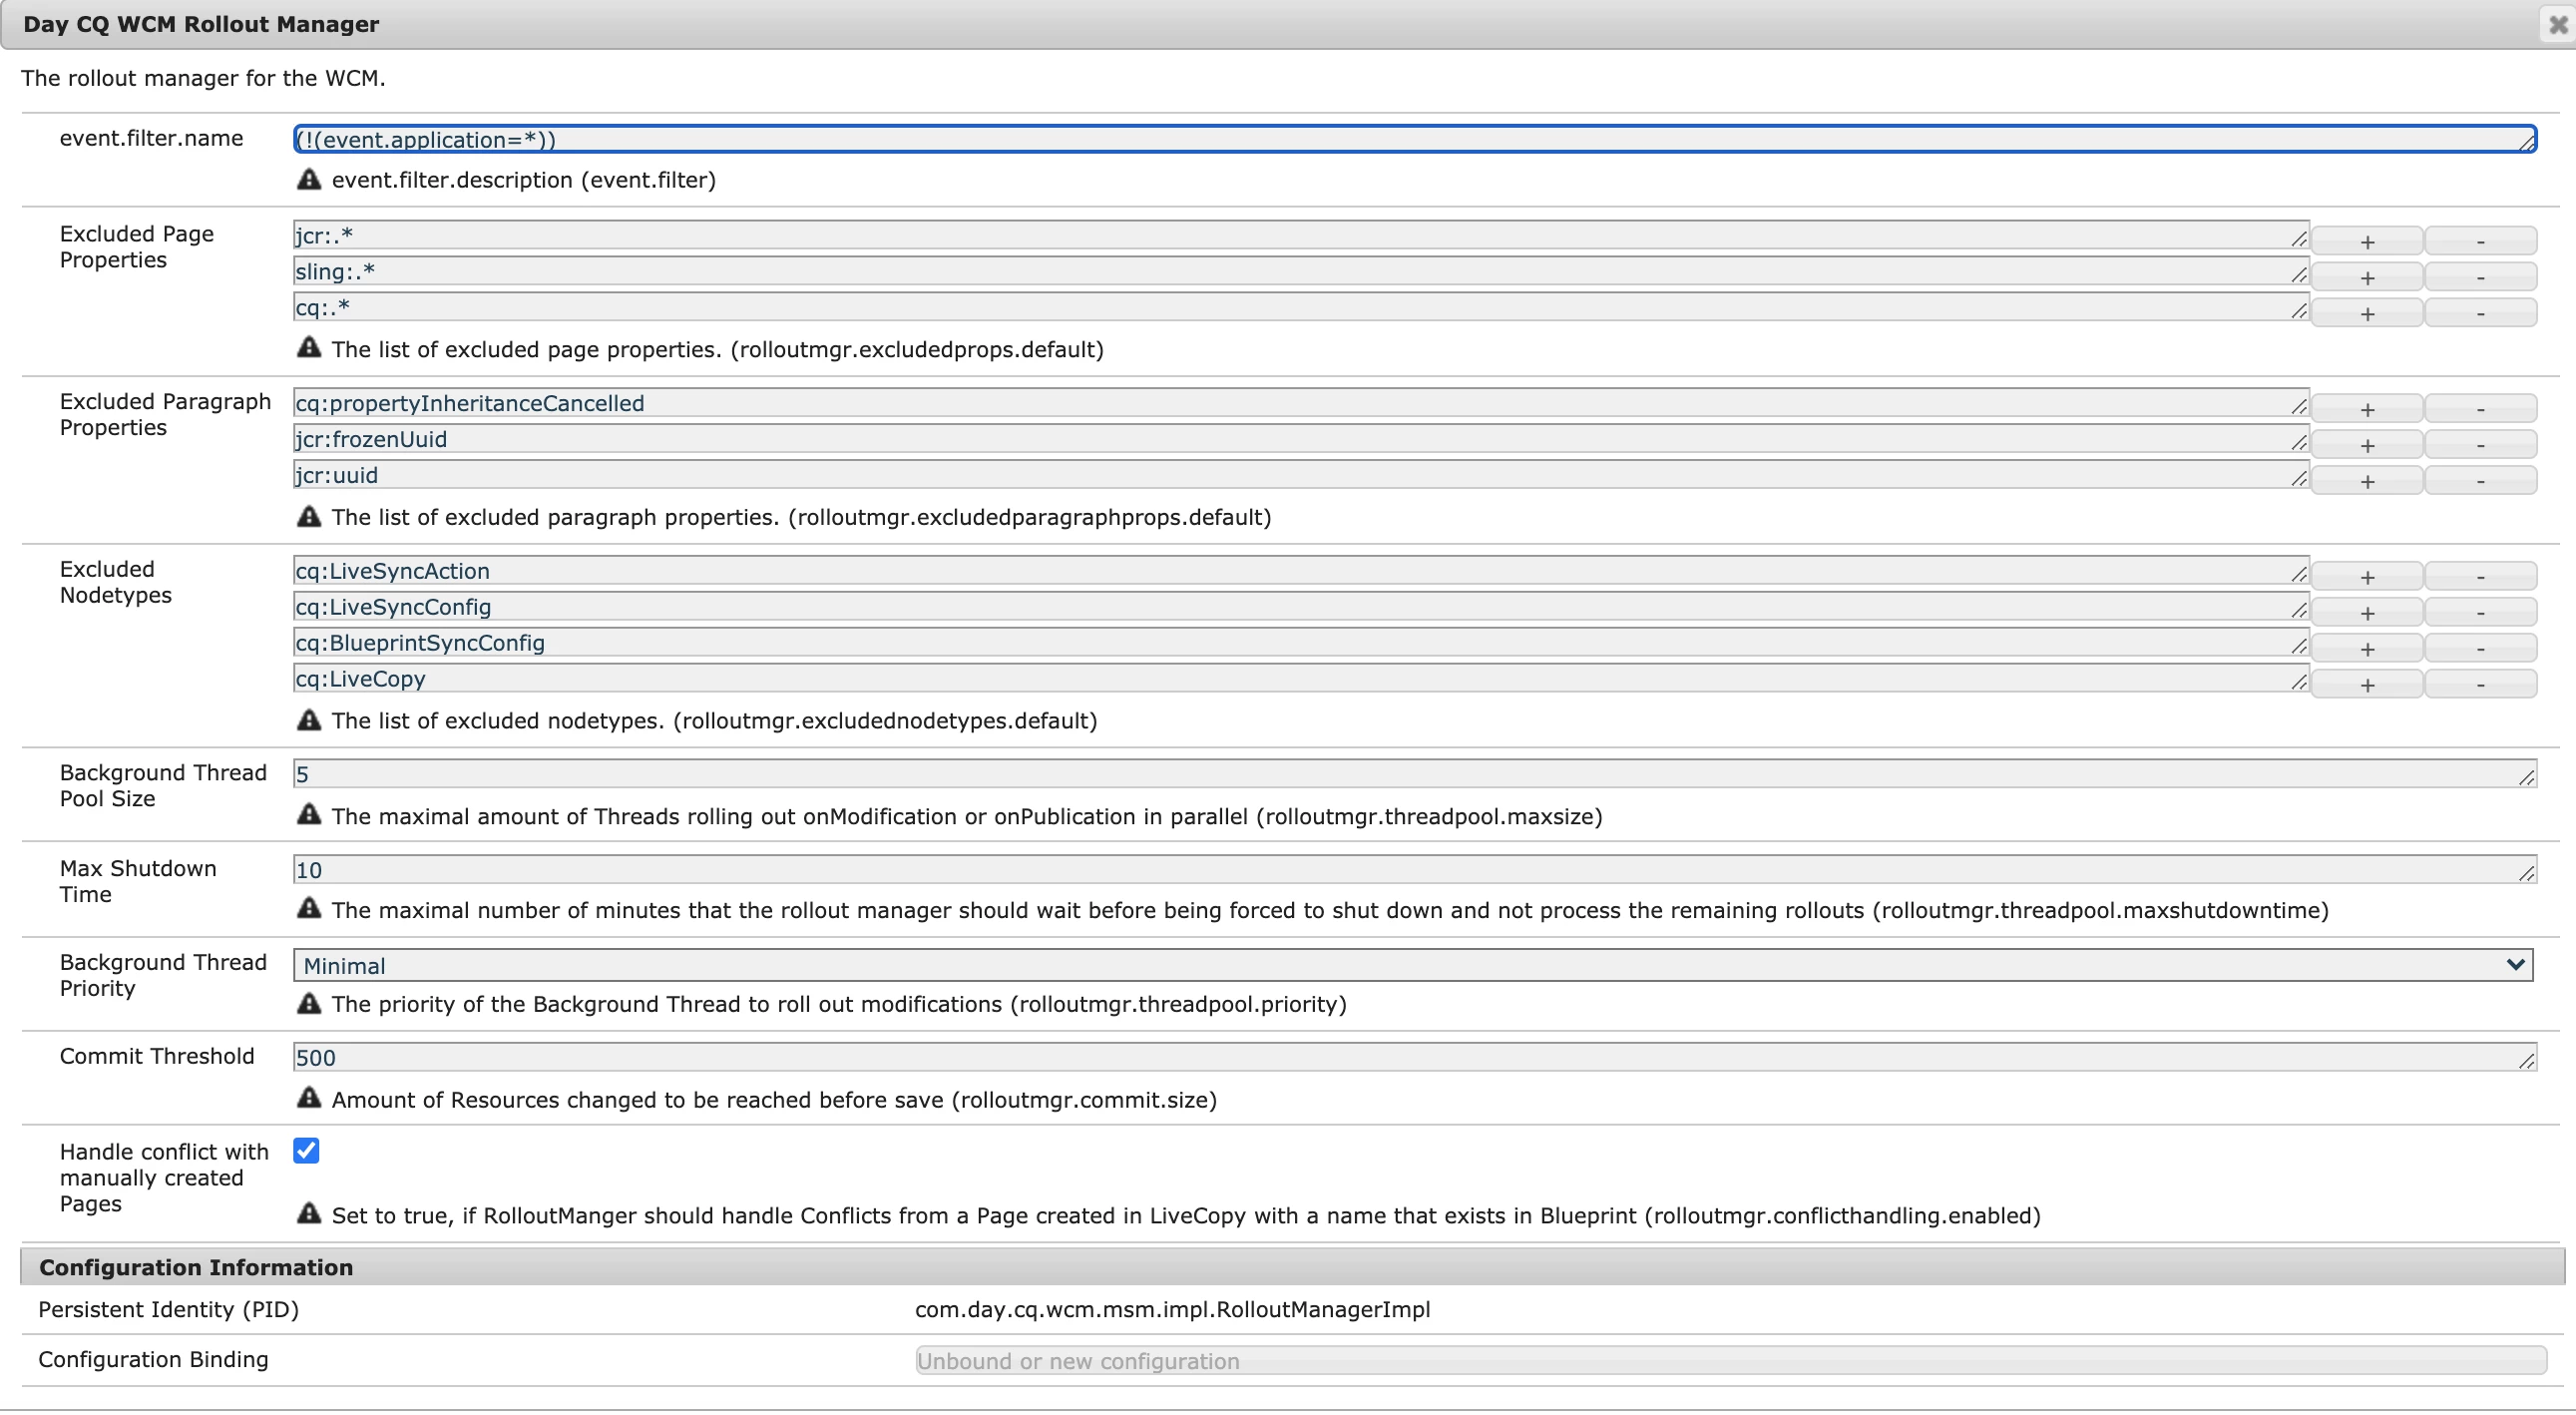Image resolution: width=2576 pixels, height=1415 pixels.
Task: Click warning icon beside event.filter.description
Action: pos(309,179)
